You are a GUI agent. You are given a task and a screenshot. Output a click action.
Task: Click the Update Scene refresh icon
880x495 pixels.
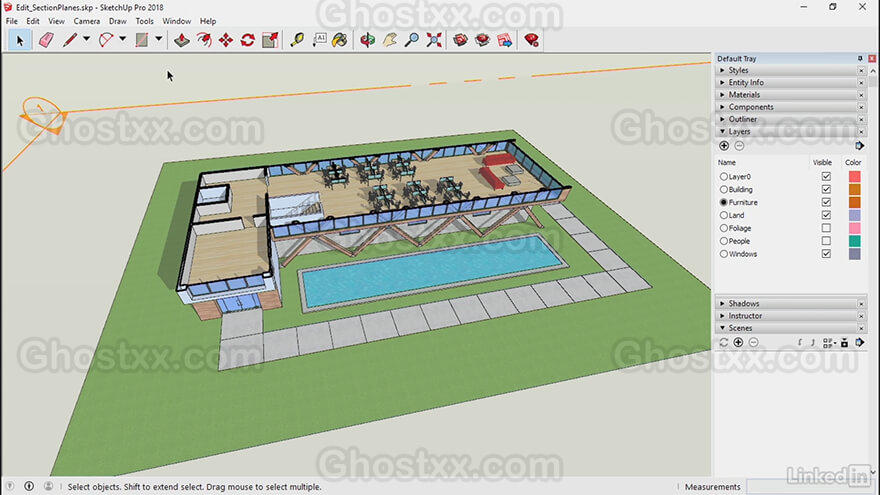point(723,342)
